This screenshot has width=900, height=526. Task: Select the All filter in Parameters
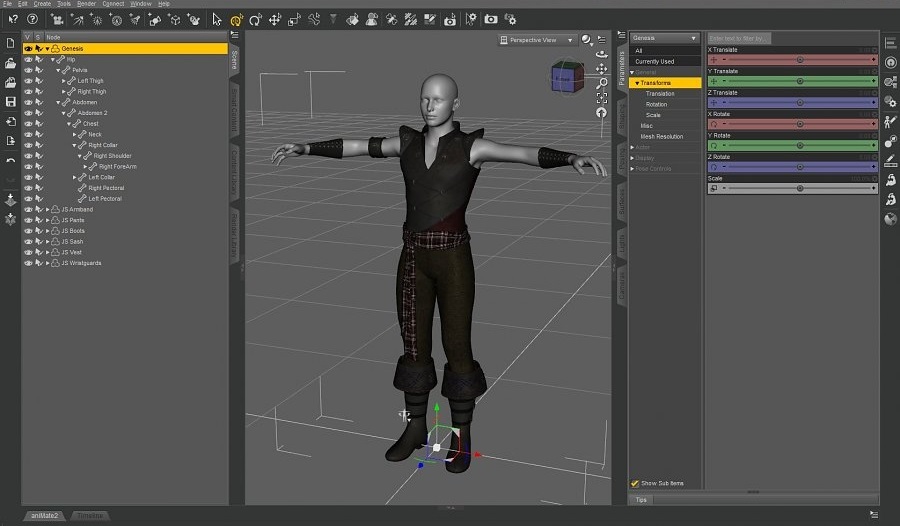[665, 51]
